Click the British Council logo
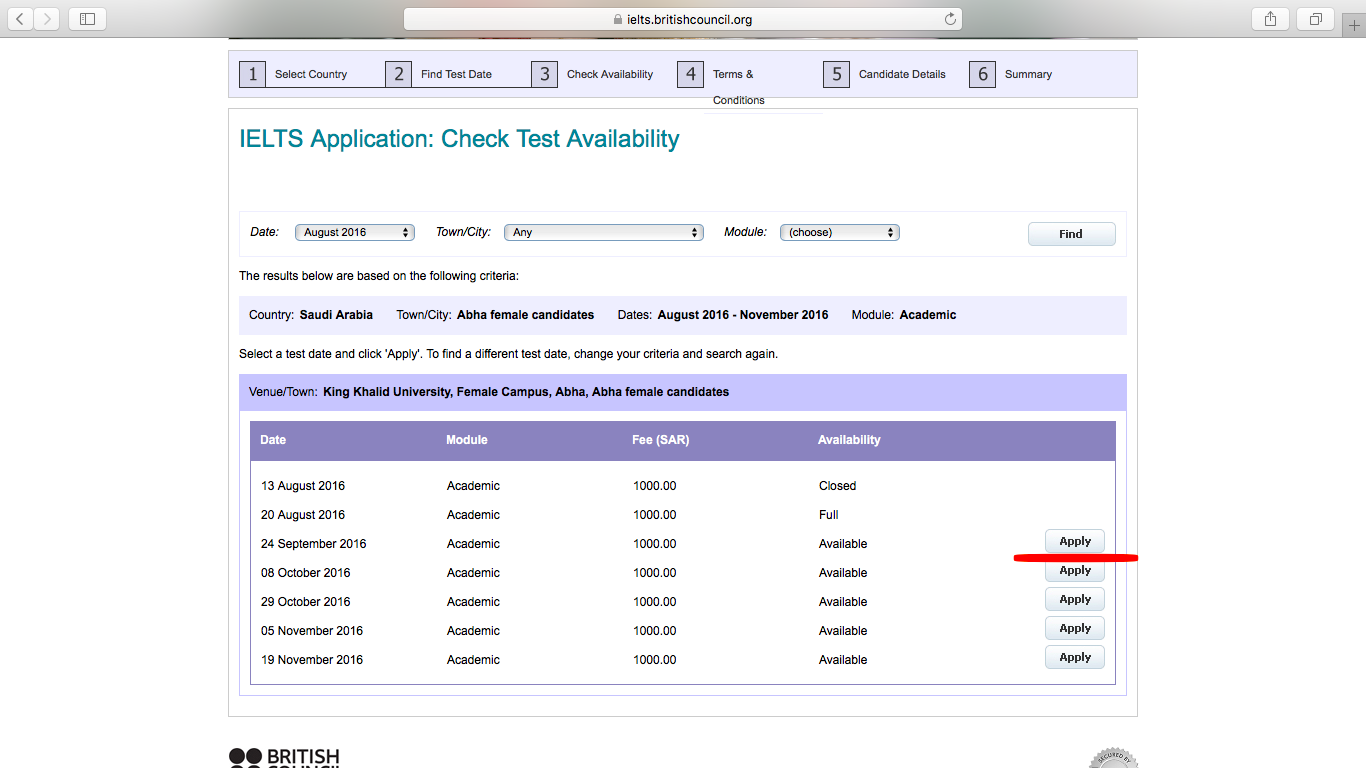Image resolution: width=1366 pixels, height=768 pixels. (x=284, y=757)
